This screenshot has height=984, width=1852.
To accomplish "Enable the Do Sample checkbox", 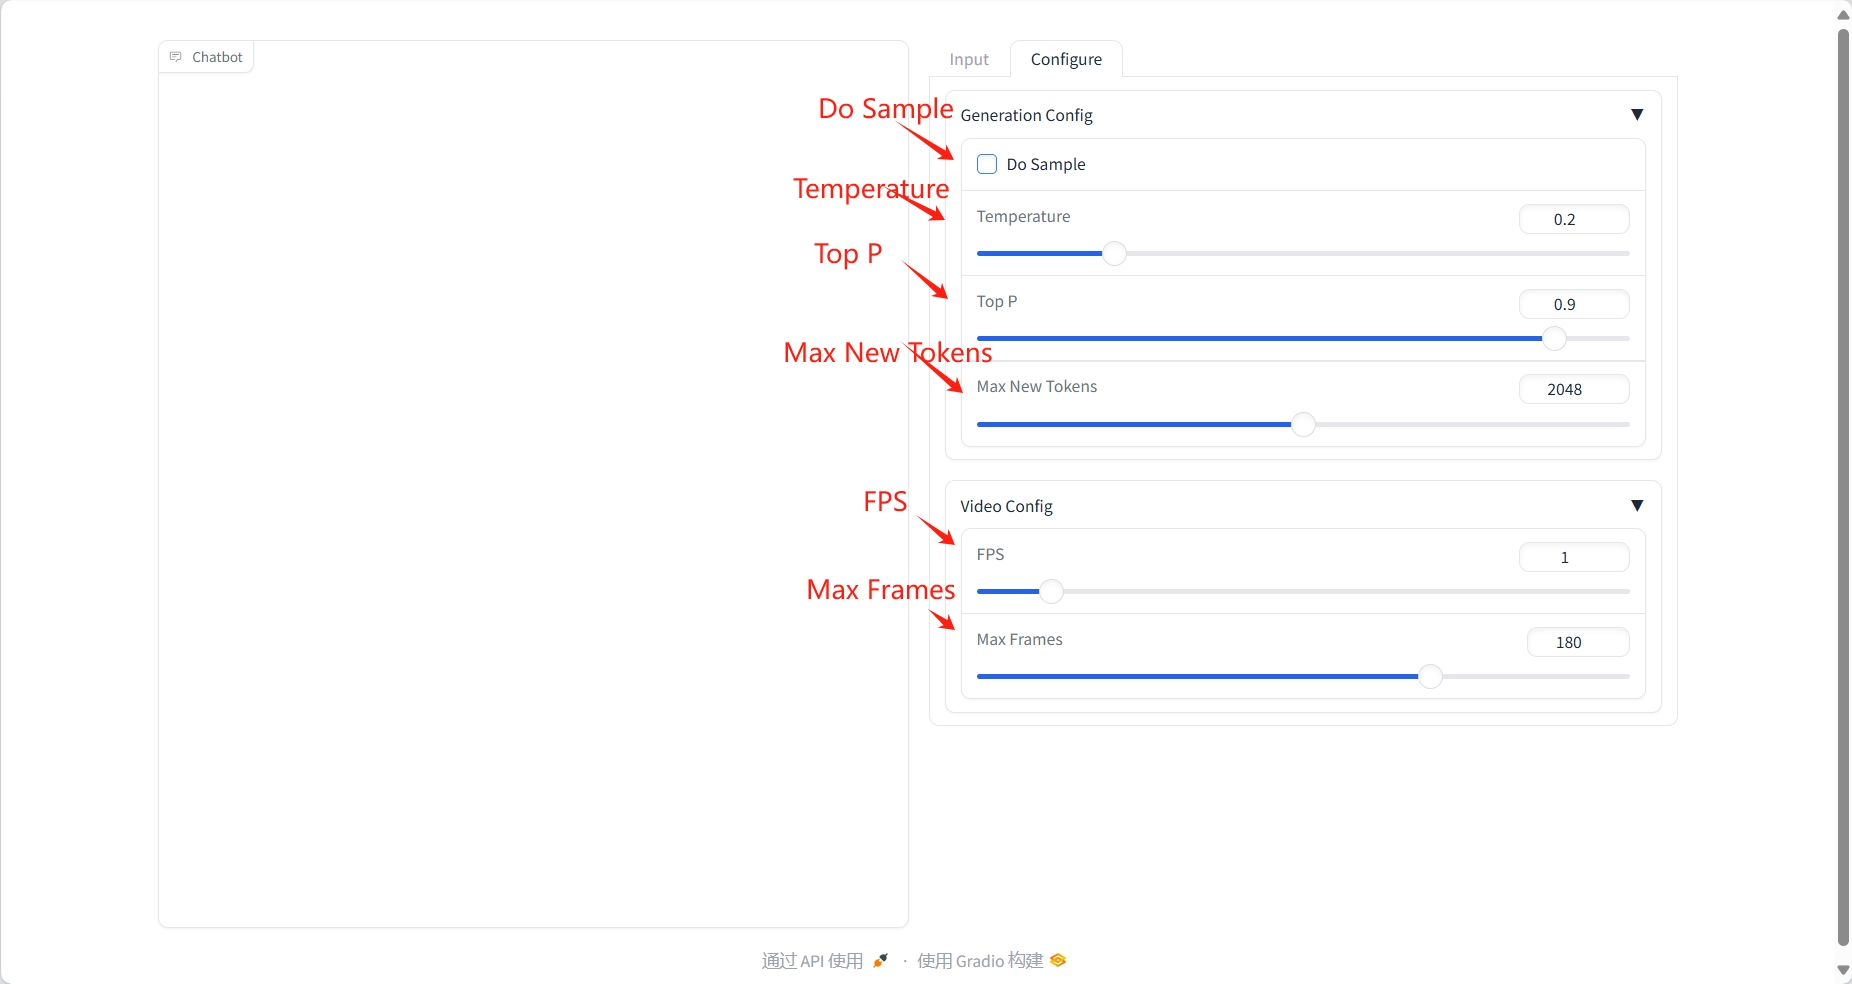I will click(987, 164).
